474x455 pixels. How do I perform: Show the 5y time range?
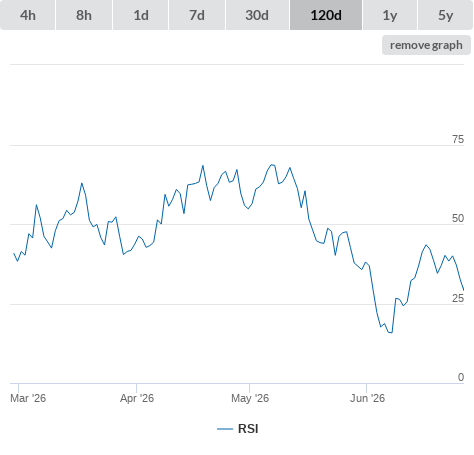point(445,15)
